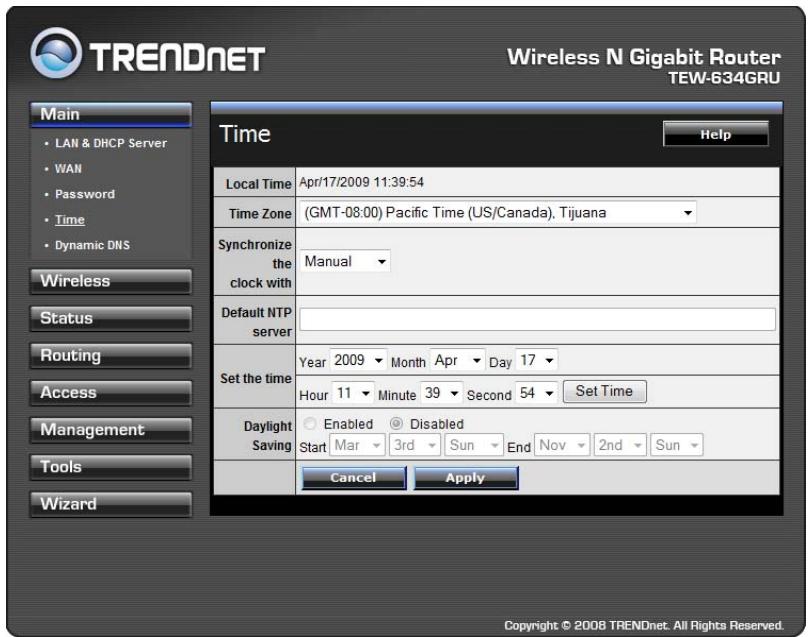Click the TEW-634GRU model text
The image size is (809, 637).
coord(724,78)
